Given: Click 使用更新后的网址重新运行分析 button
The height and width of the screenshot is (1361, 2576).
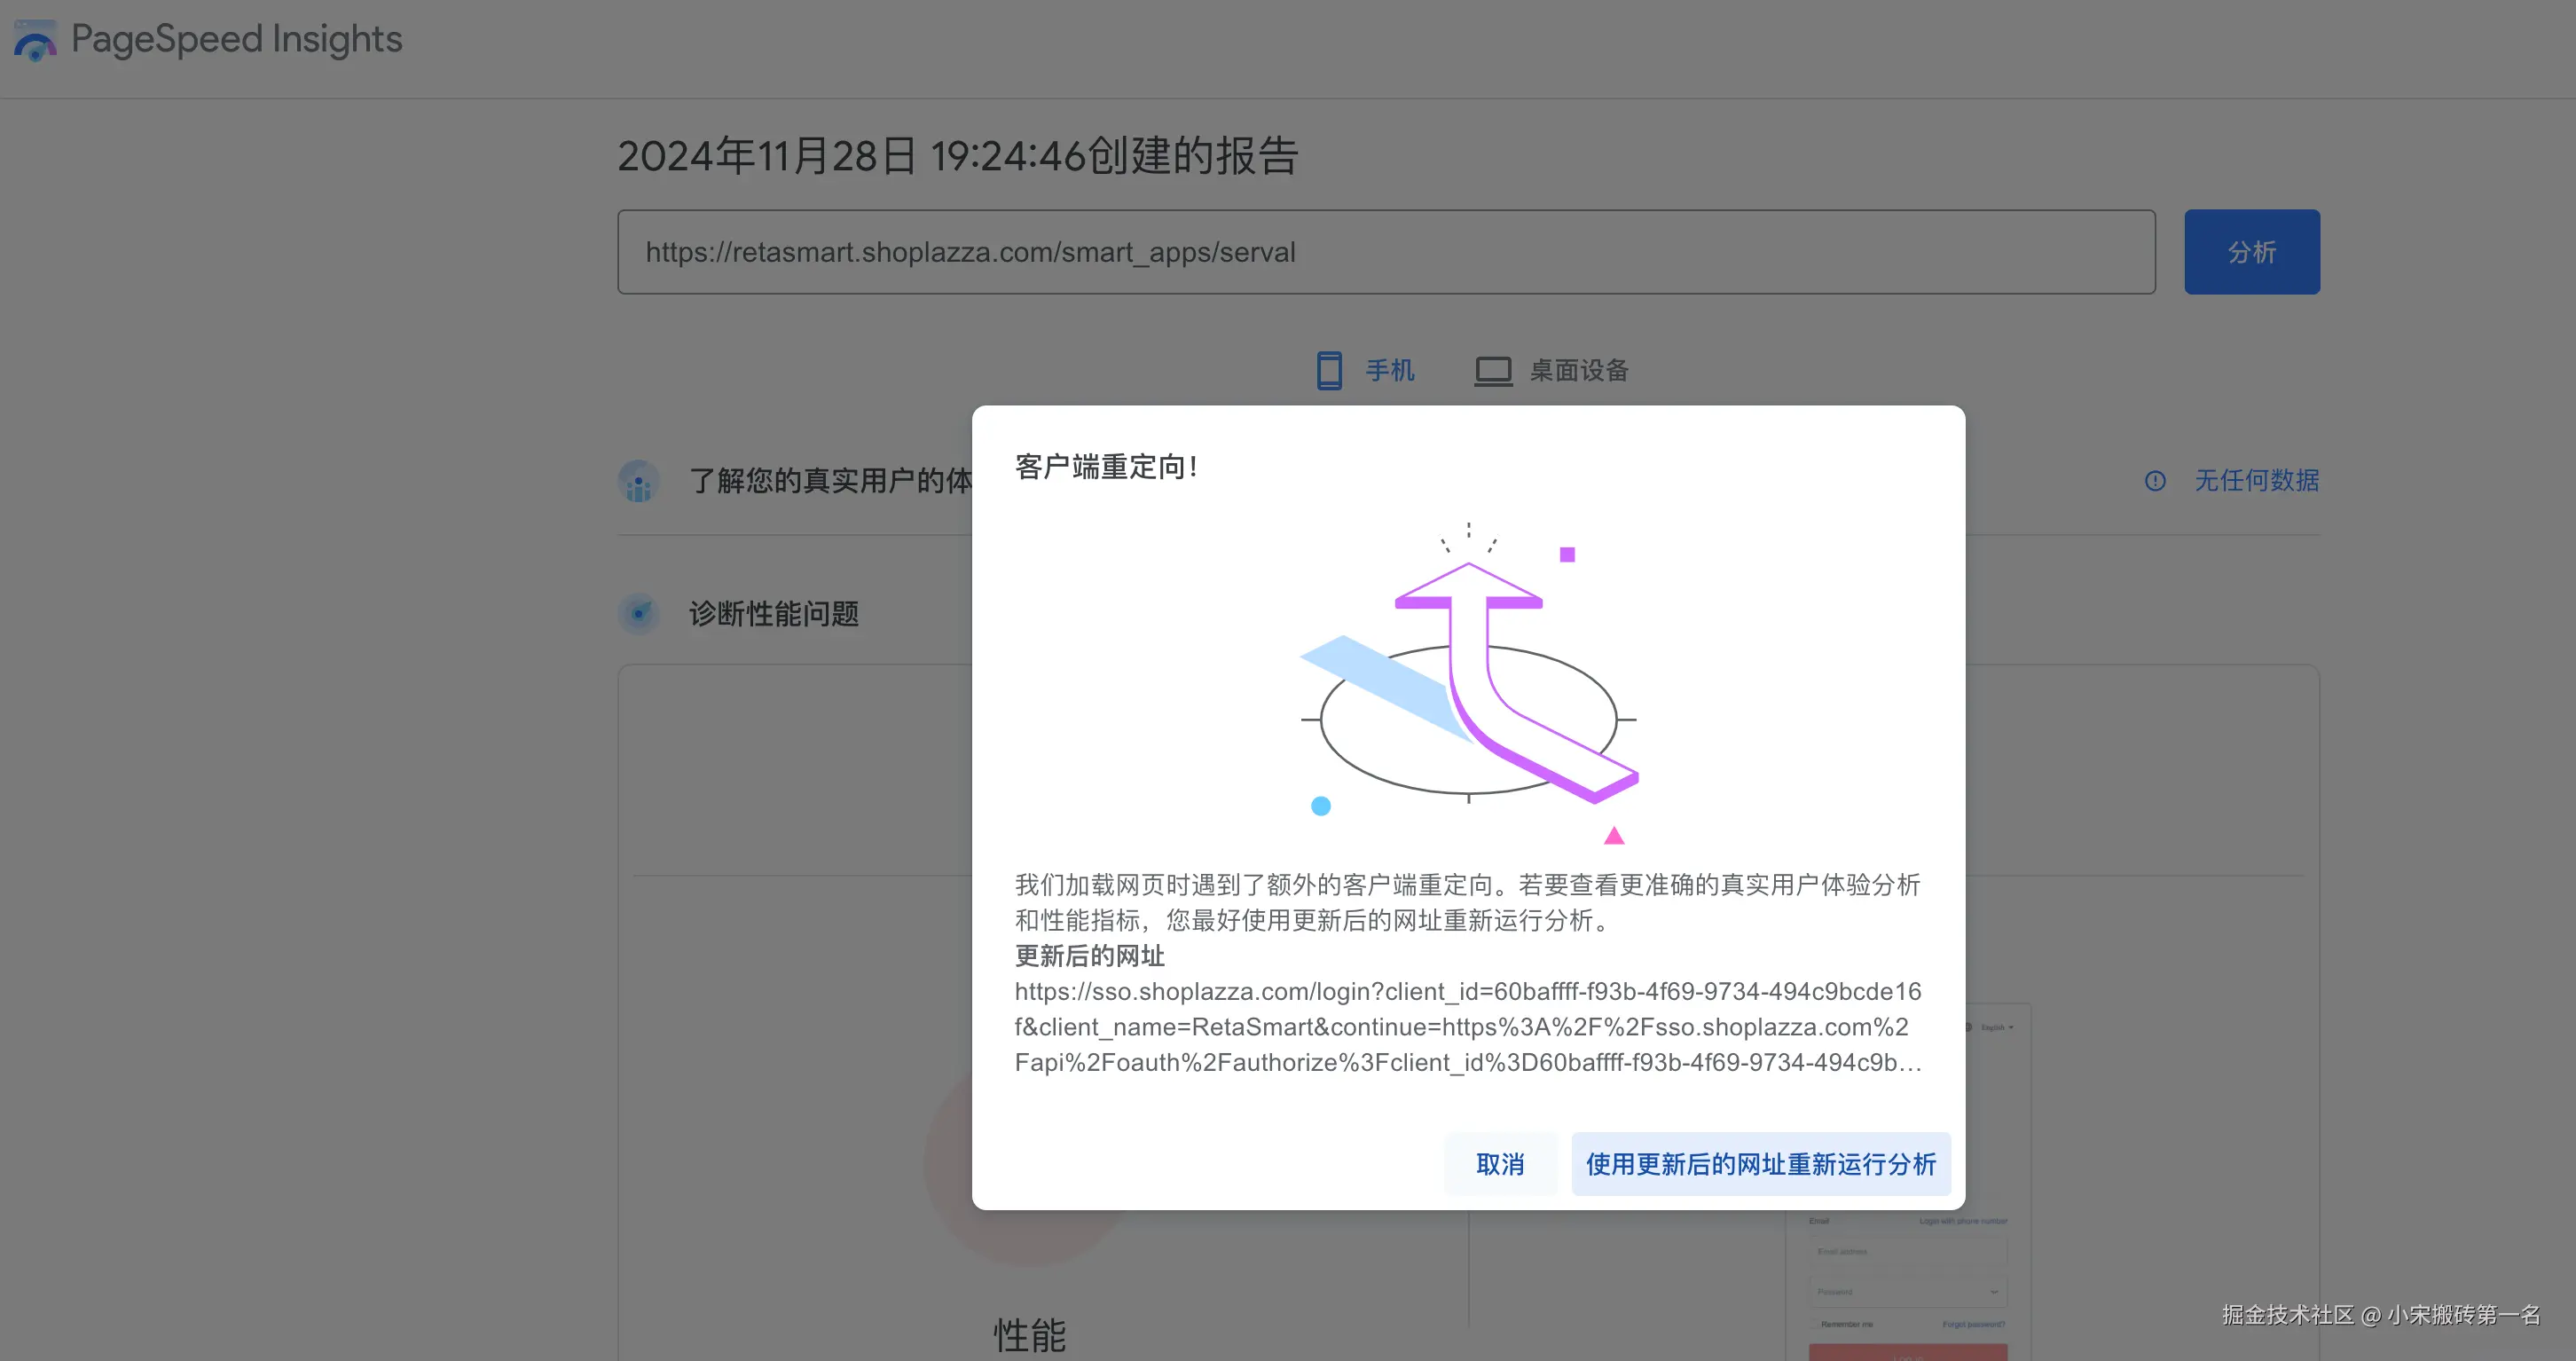Looking at the screenshot, I should [x=1761, y=1164].
